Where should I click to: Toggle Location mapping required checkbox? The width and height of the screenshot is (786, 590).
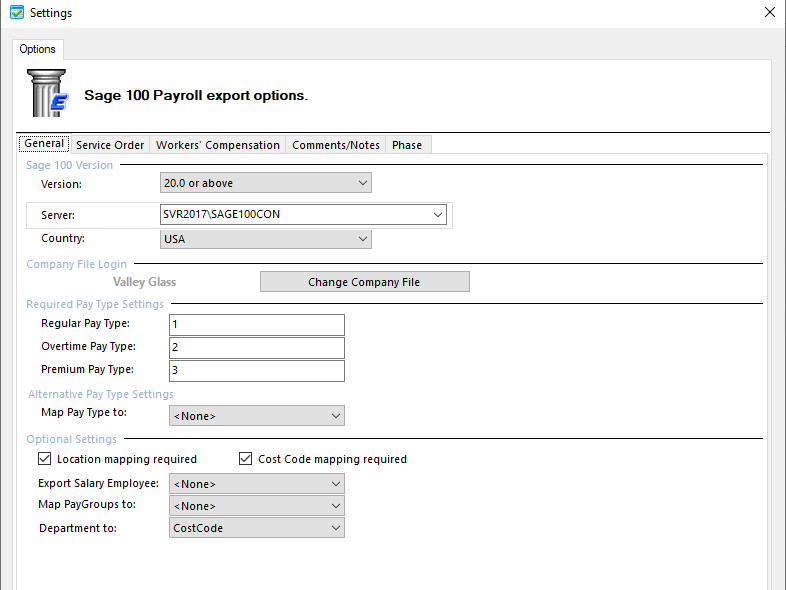pyautogui.click(x=45, y=459)
